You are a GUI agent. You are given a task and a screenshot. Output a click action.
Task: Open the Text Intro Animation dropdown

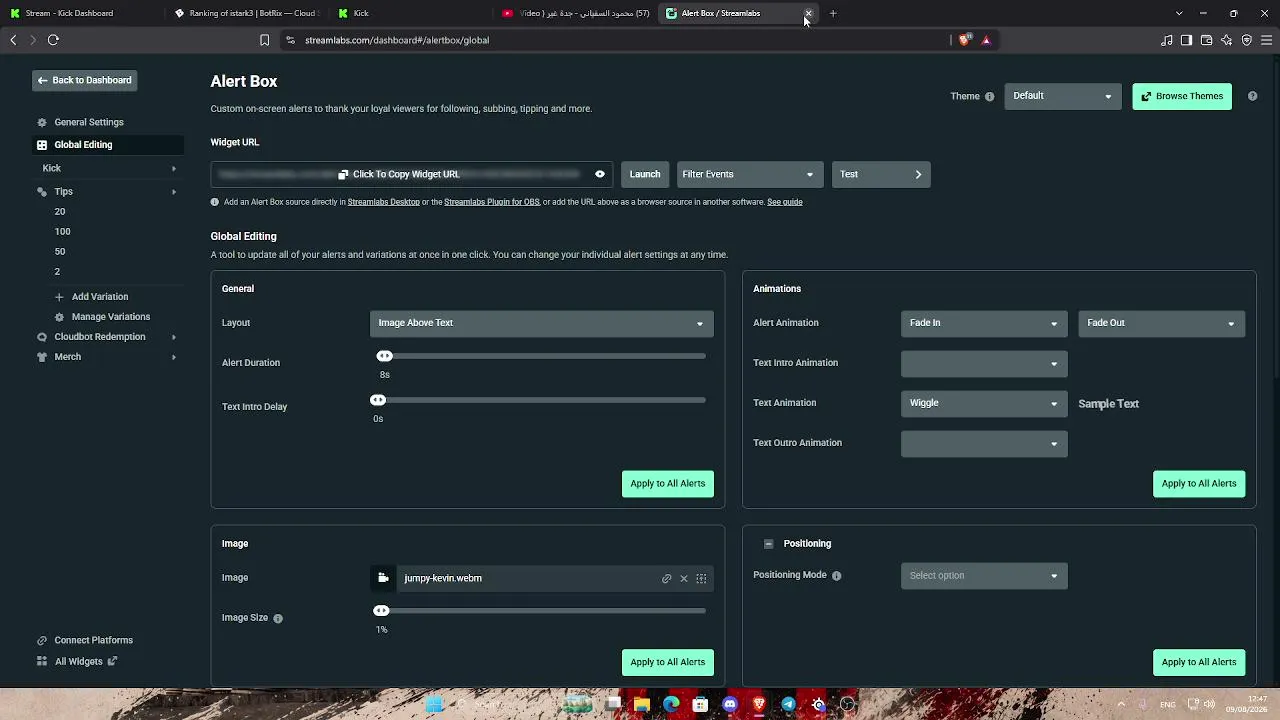tap(984, 363)
